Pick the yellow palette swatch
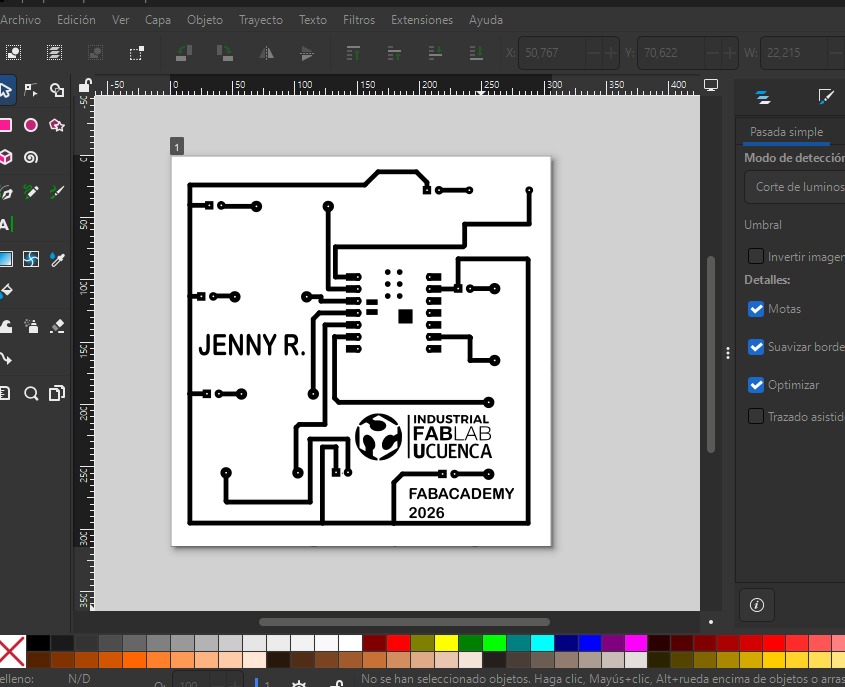The image size is (845, 687). coord(446,643)
